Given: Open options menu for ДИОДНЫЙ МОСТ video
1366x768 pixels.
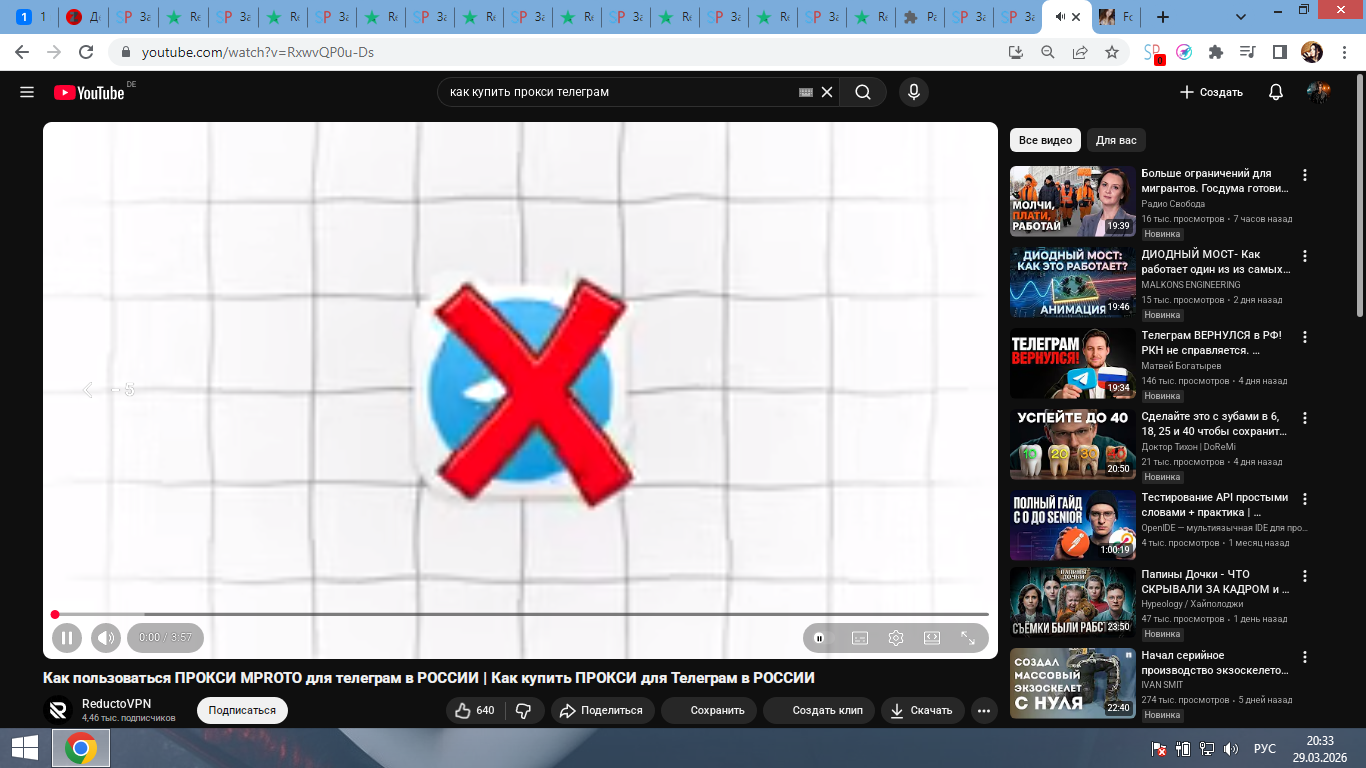Looking at the screenshot, I should click(1304, 256).
